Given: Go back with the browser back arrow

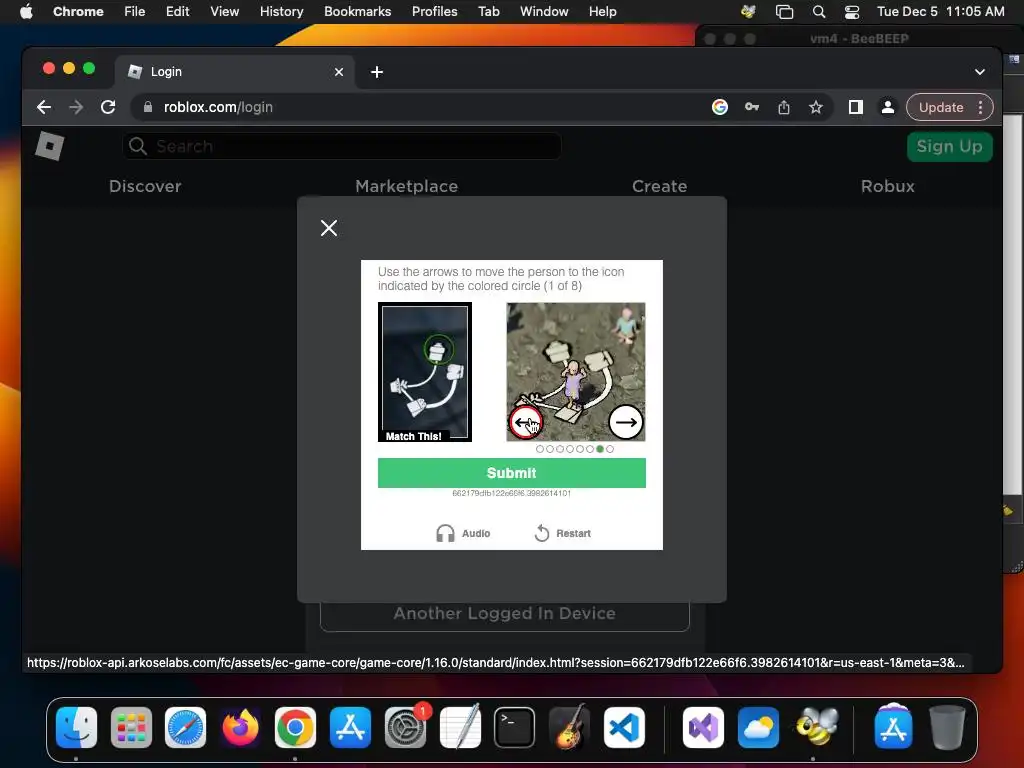Looking at the screenshot, I should pyautogui.click(x=44, y=107).
